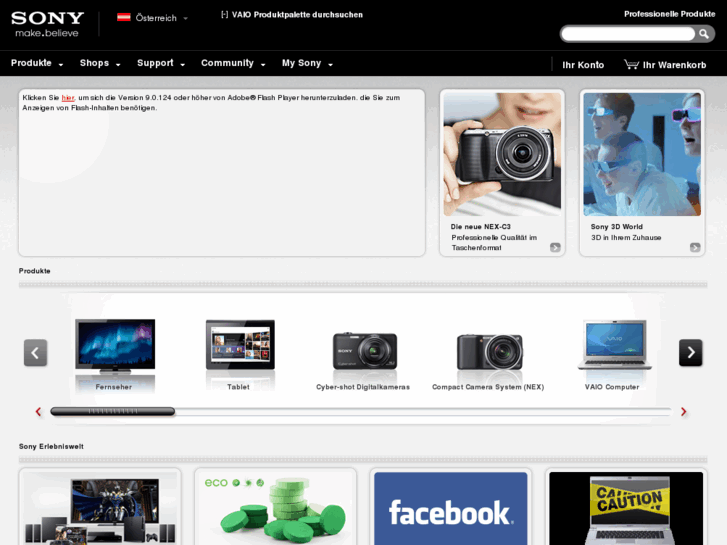Open Ihr Warenkorb link

(674, 65)
